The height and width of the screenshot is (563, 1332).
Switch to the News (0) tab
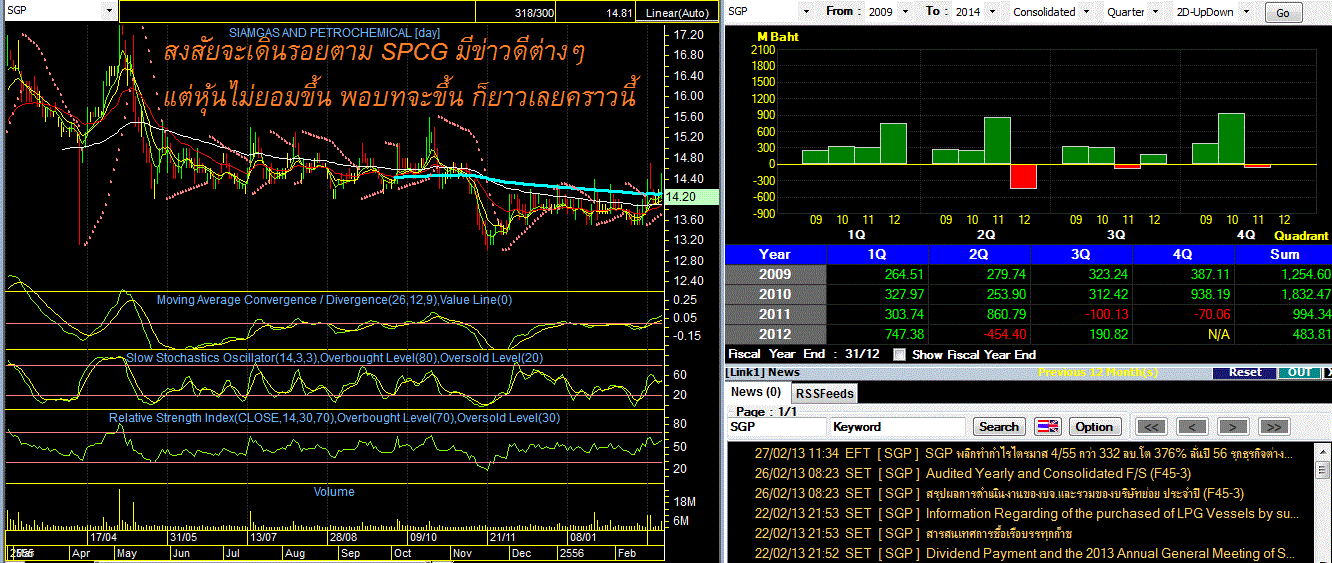(756, 392)
